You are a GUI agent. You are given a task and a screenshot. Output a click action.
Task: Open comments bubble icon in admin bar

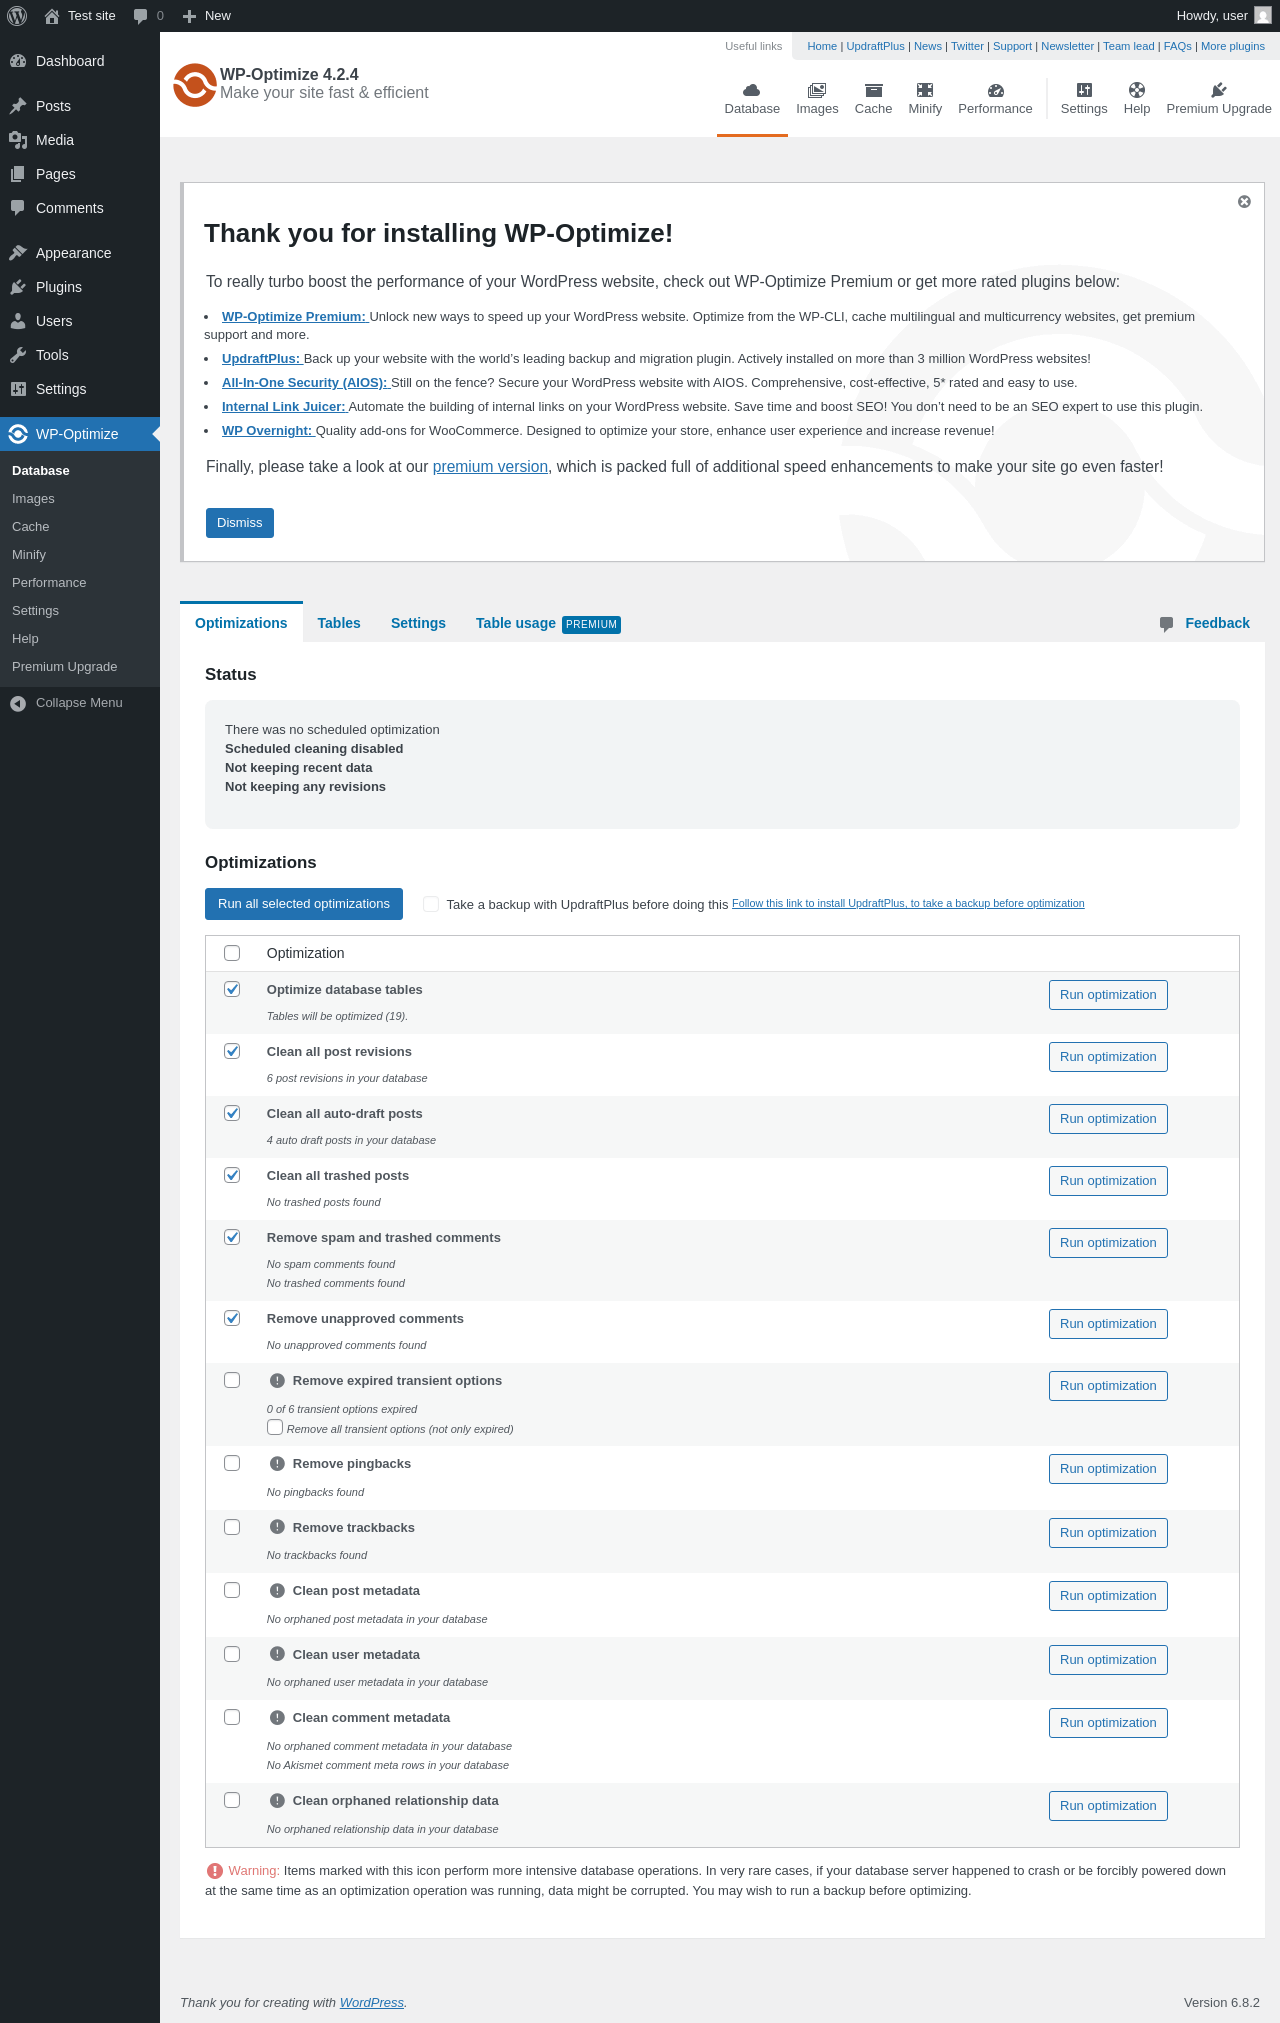pos(140,16)
